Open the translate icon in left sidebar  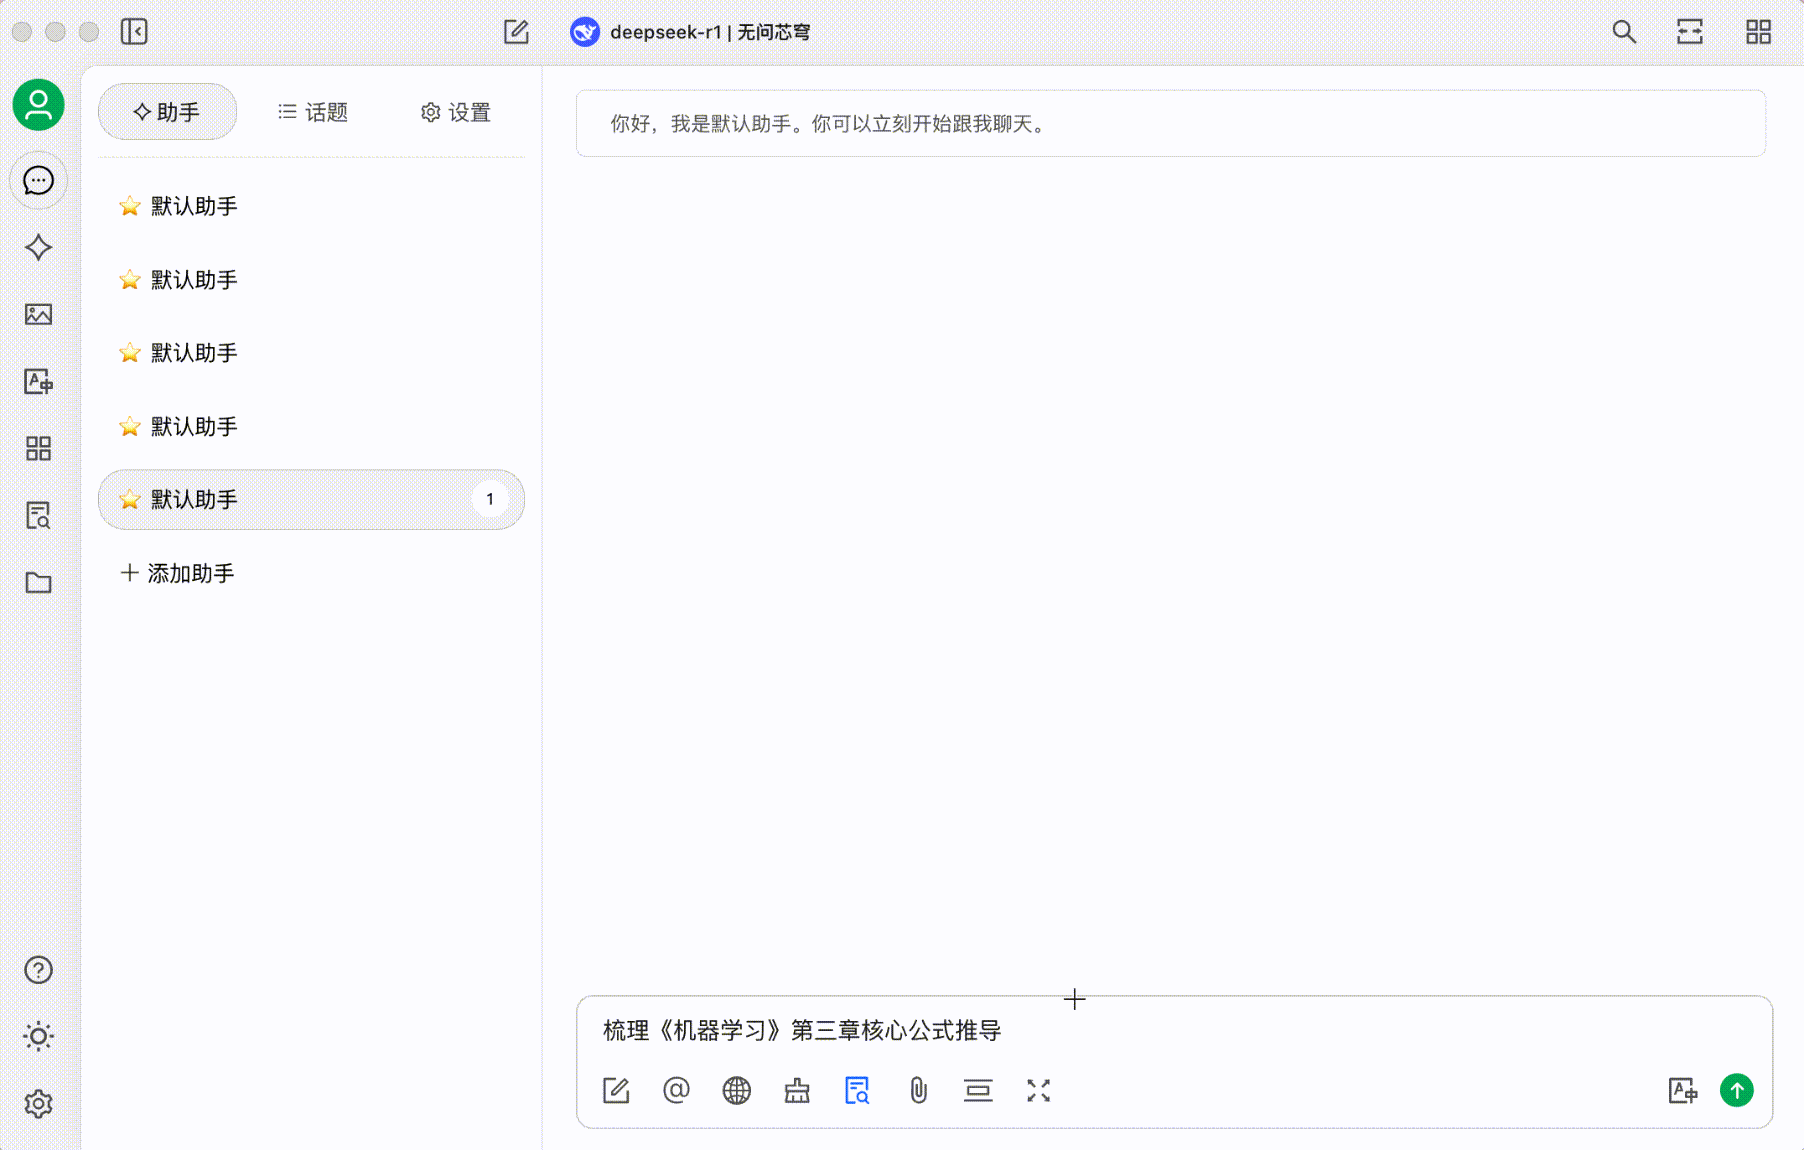coord(38,381)
